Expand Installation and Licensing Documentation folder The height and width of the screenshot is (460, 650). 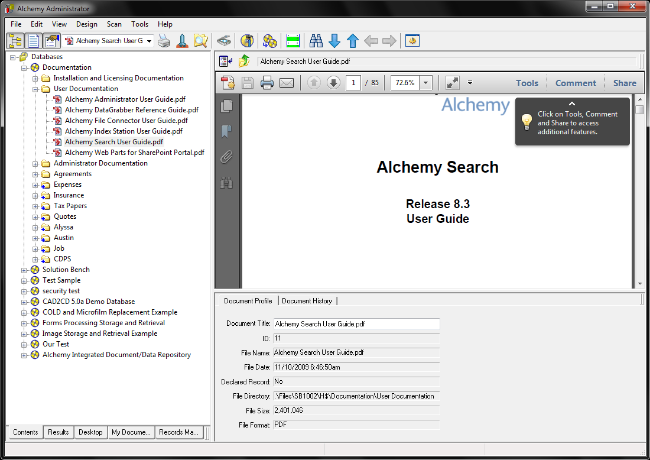point(35,78)
